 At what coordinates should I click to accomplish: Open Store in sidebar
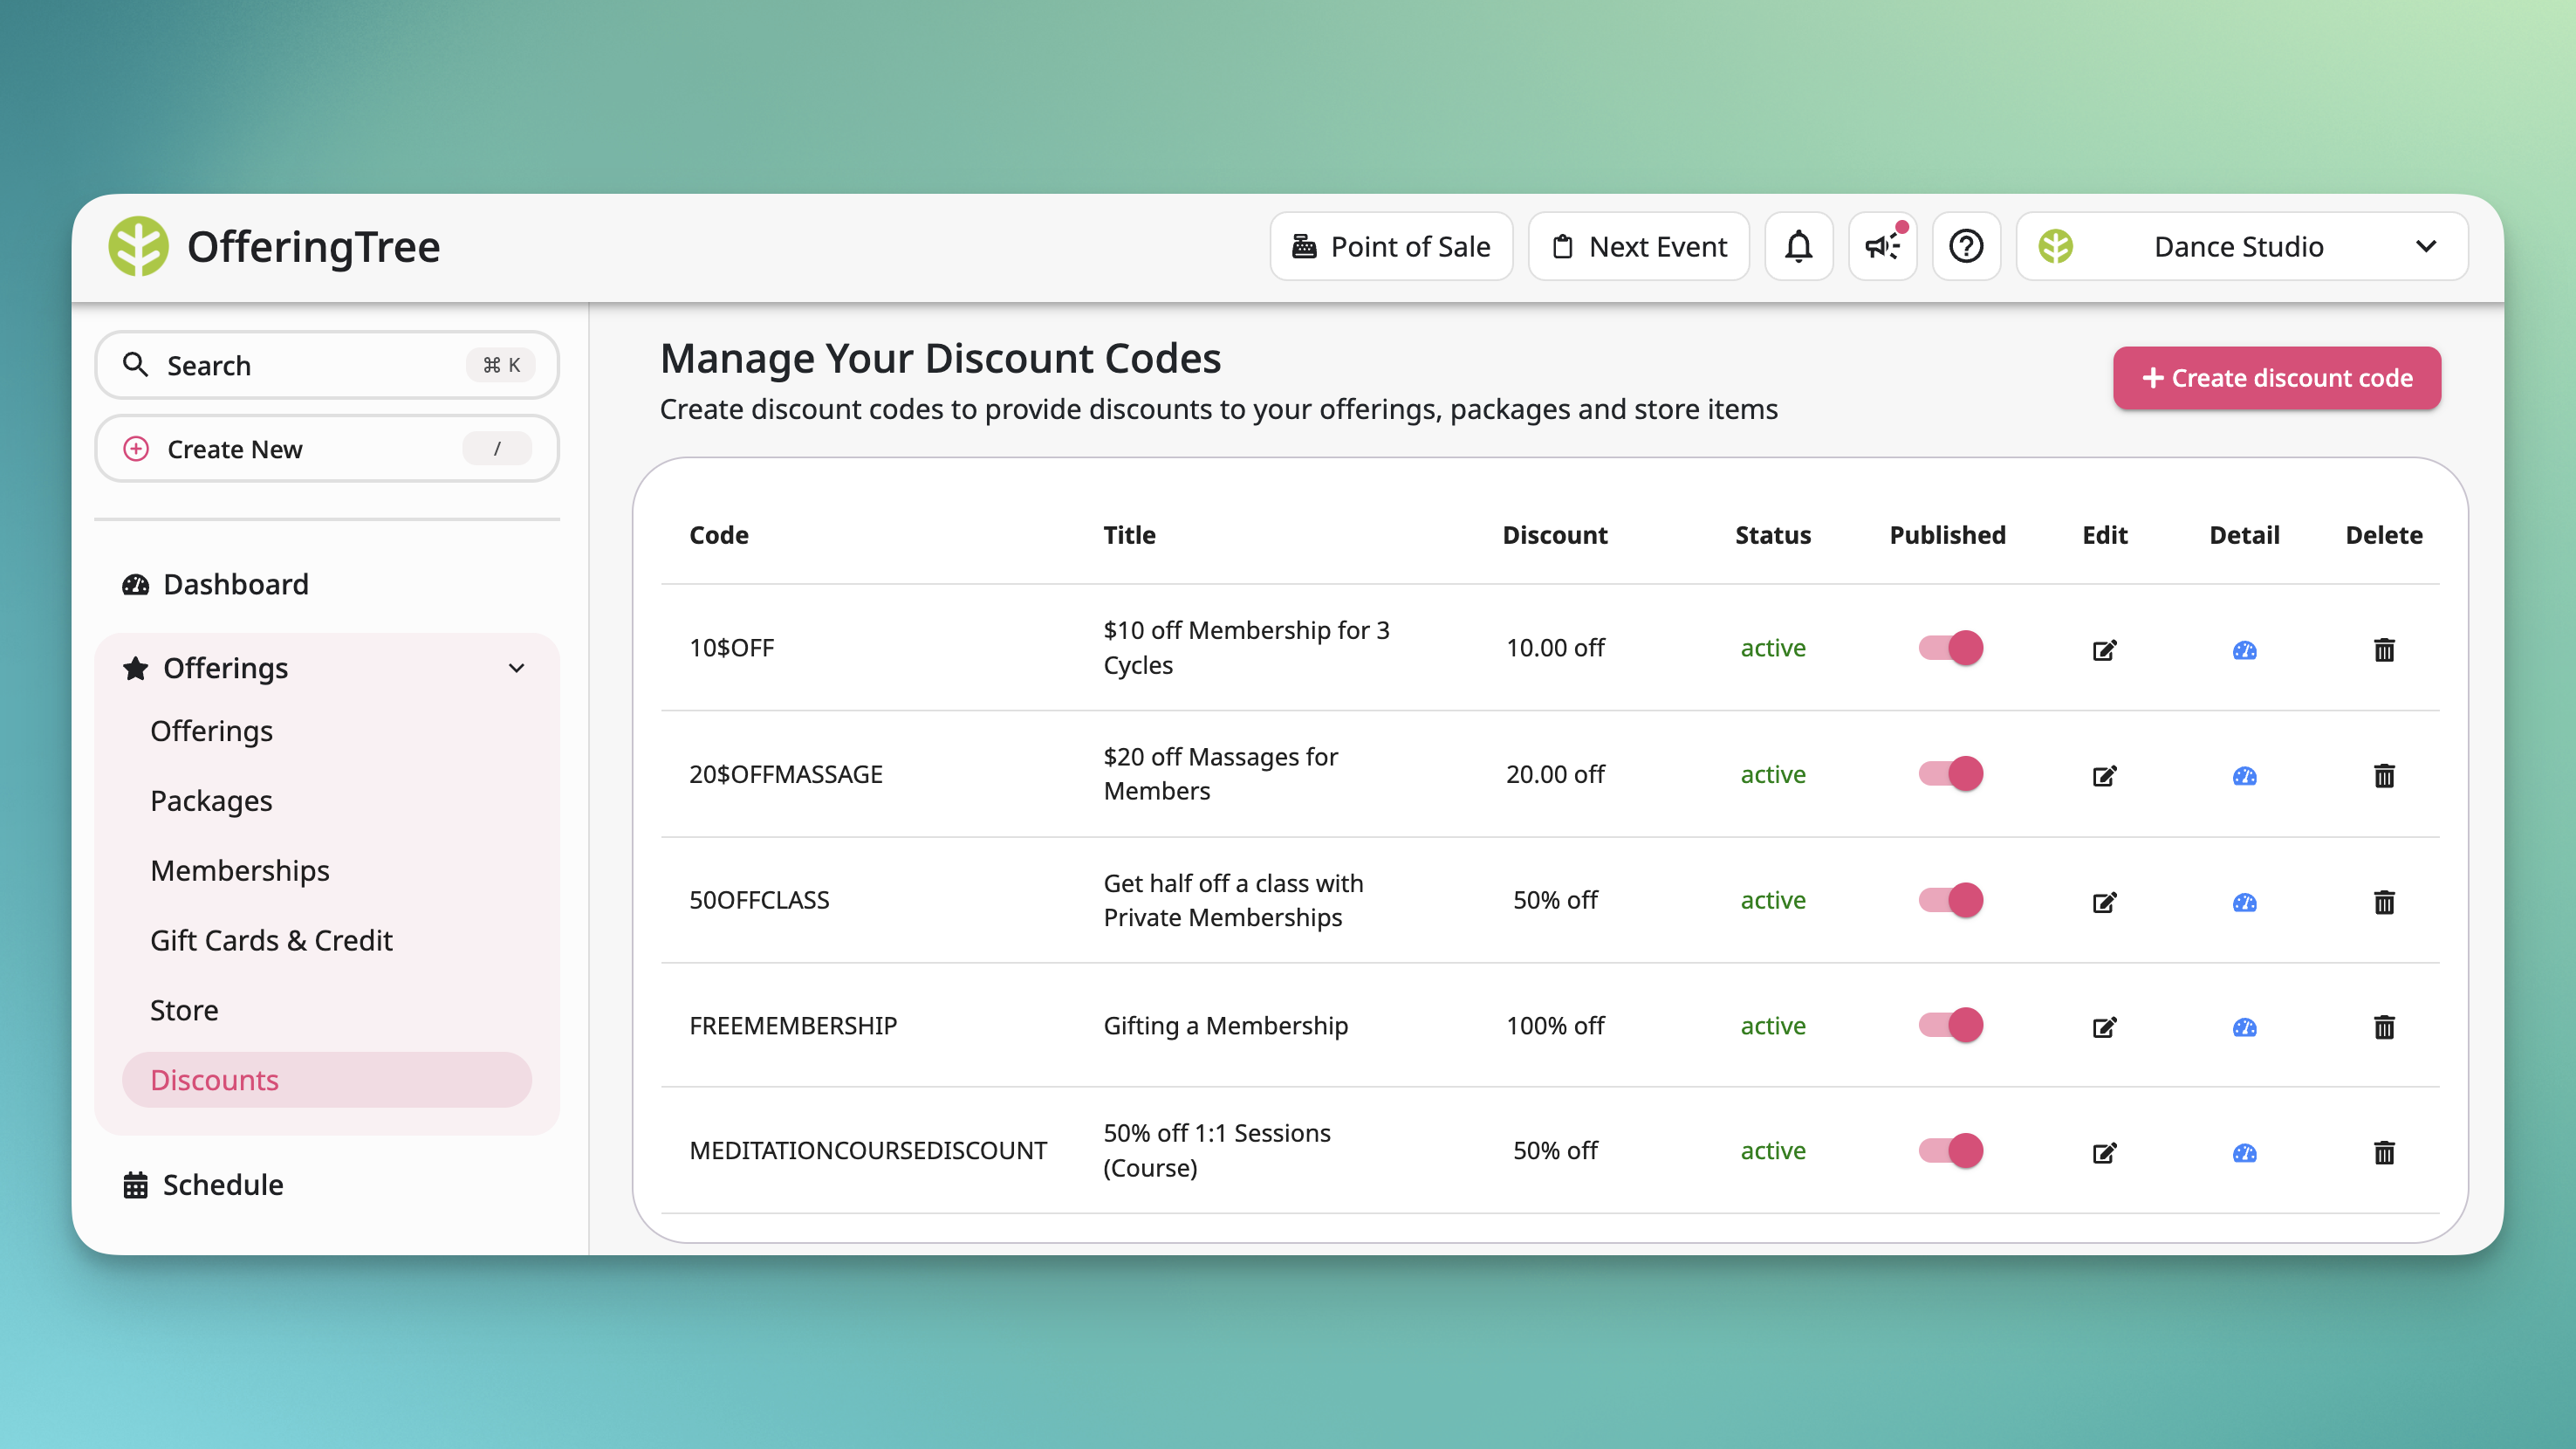click(184, 1010)
